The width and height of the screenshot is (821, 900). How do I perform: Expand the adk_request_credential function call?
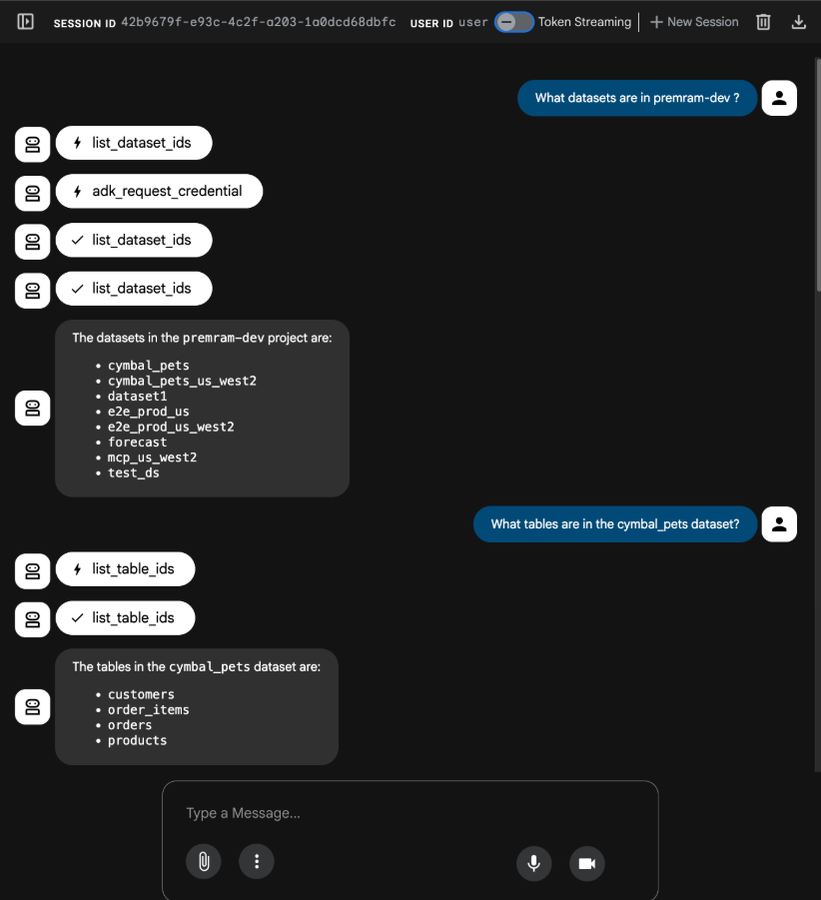click(x=159, y=191)
